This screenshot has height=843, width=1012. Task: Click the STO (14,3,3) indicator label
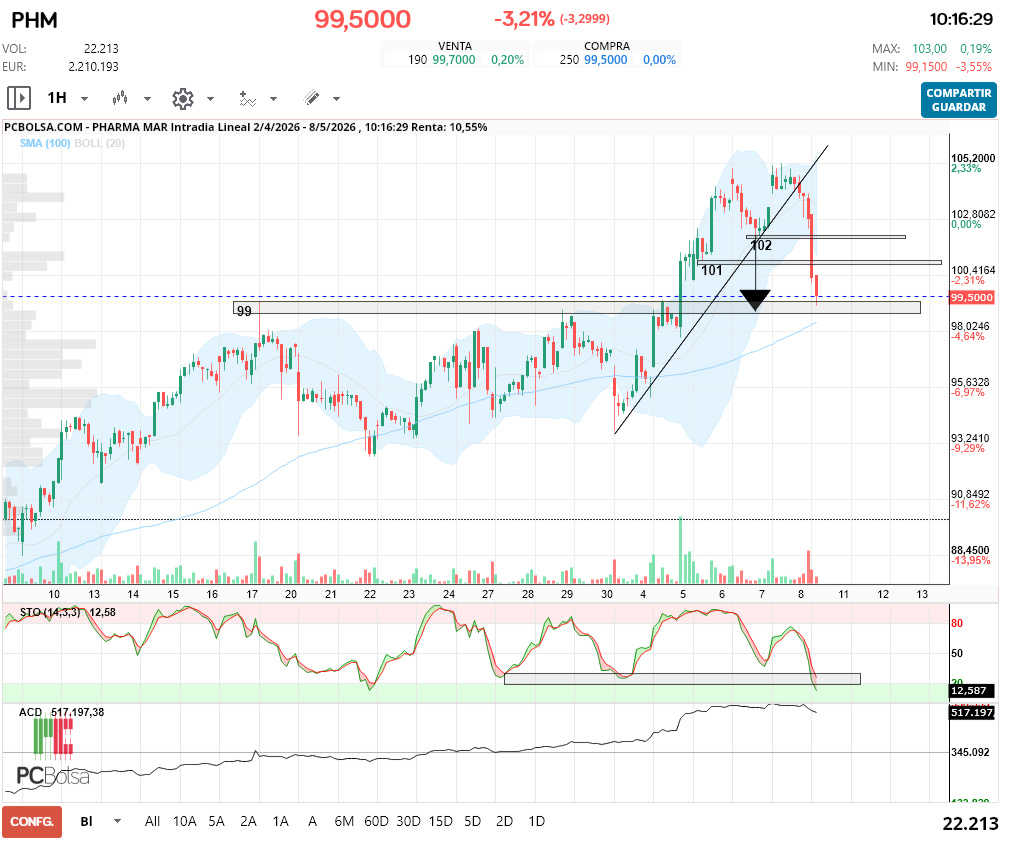[50, 612]
